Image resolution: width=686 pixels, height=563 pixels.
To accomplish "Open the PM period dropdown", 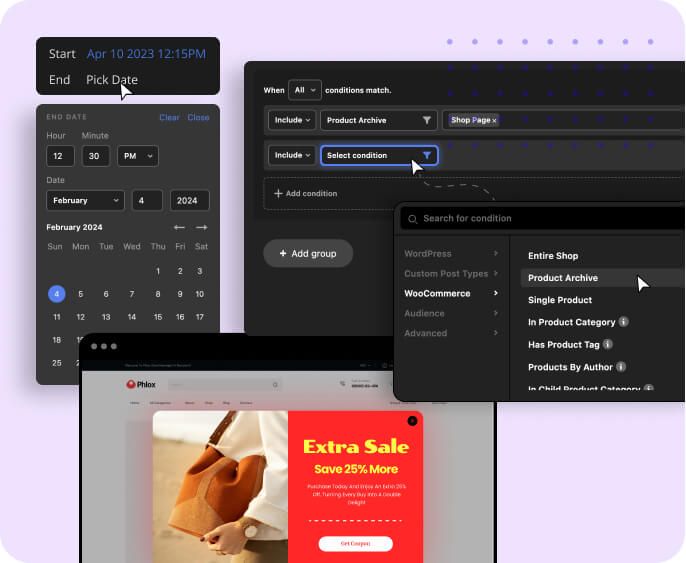I will click(137, 156).
